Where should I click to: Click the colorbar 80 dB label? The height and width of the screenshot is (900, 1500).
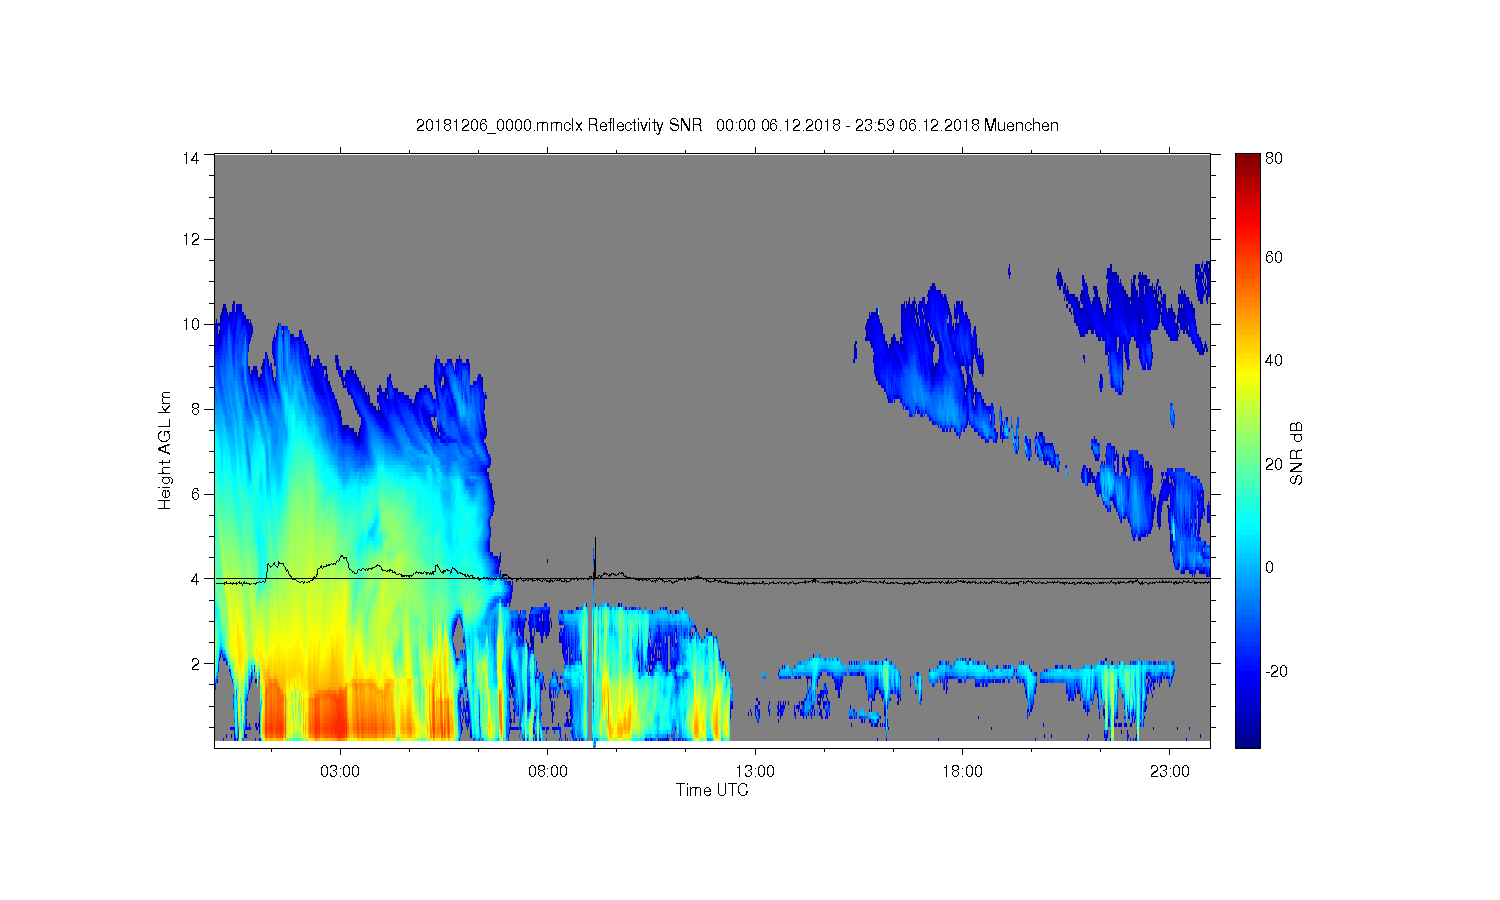tap(1274, 158)
